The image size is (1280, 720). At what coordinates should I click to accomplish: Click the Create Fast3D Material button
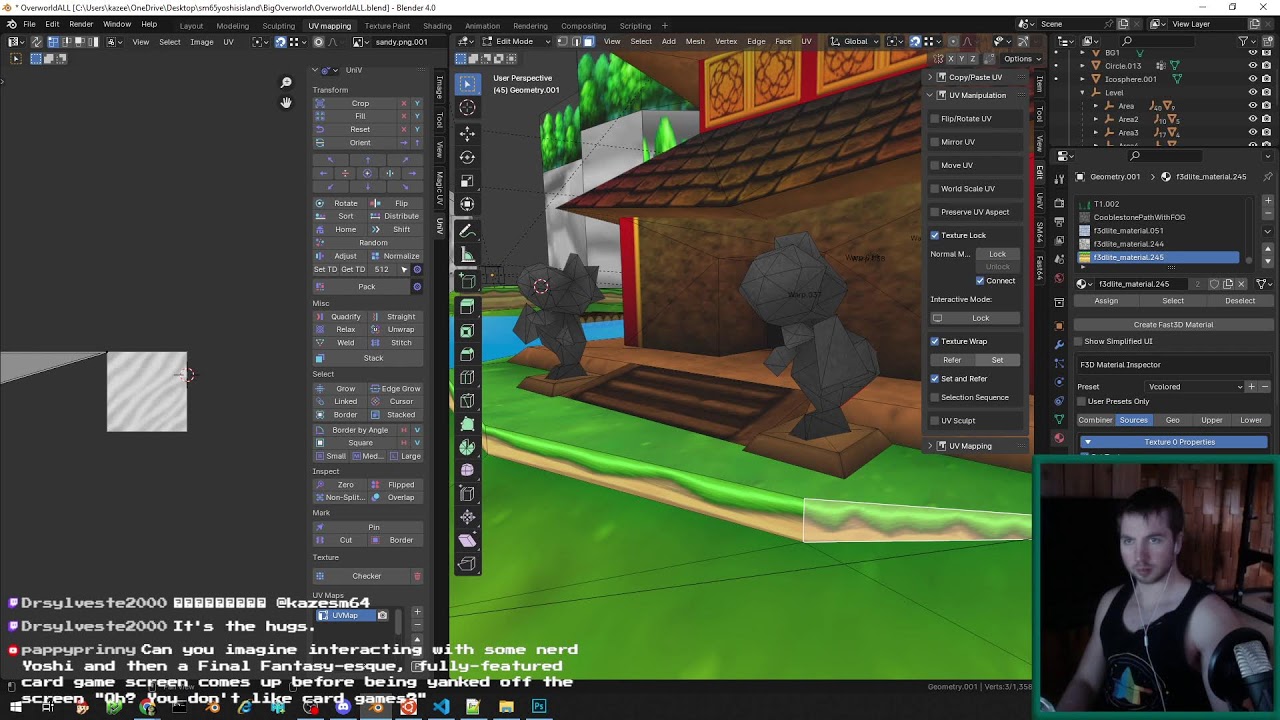click(1173, 325)
